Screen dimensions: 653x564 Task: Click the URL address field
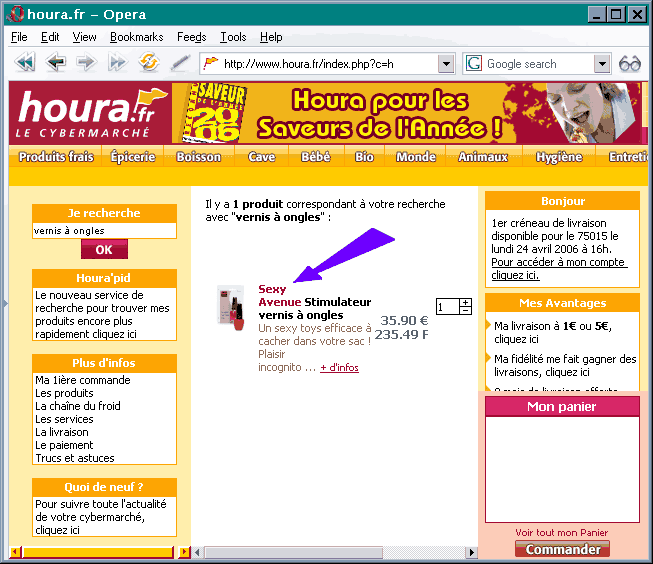point(329,64)
